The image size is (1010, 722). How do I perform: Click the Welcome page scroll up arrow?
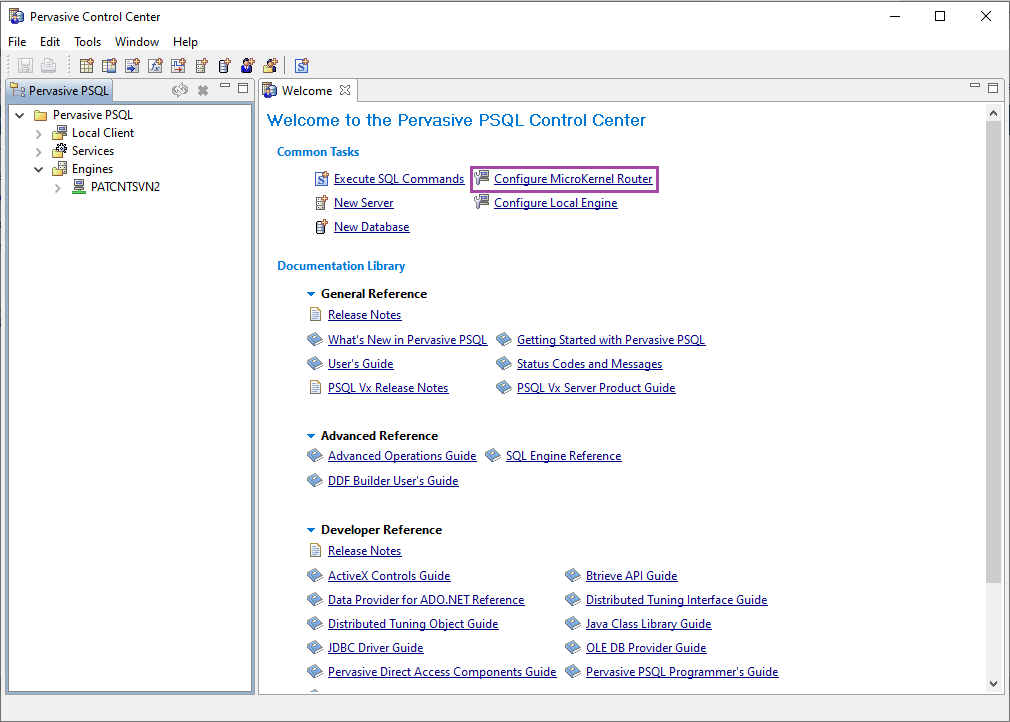pyautogui.click(x=993, y=113)
